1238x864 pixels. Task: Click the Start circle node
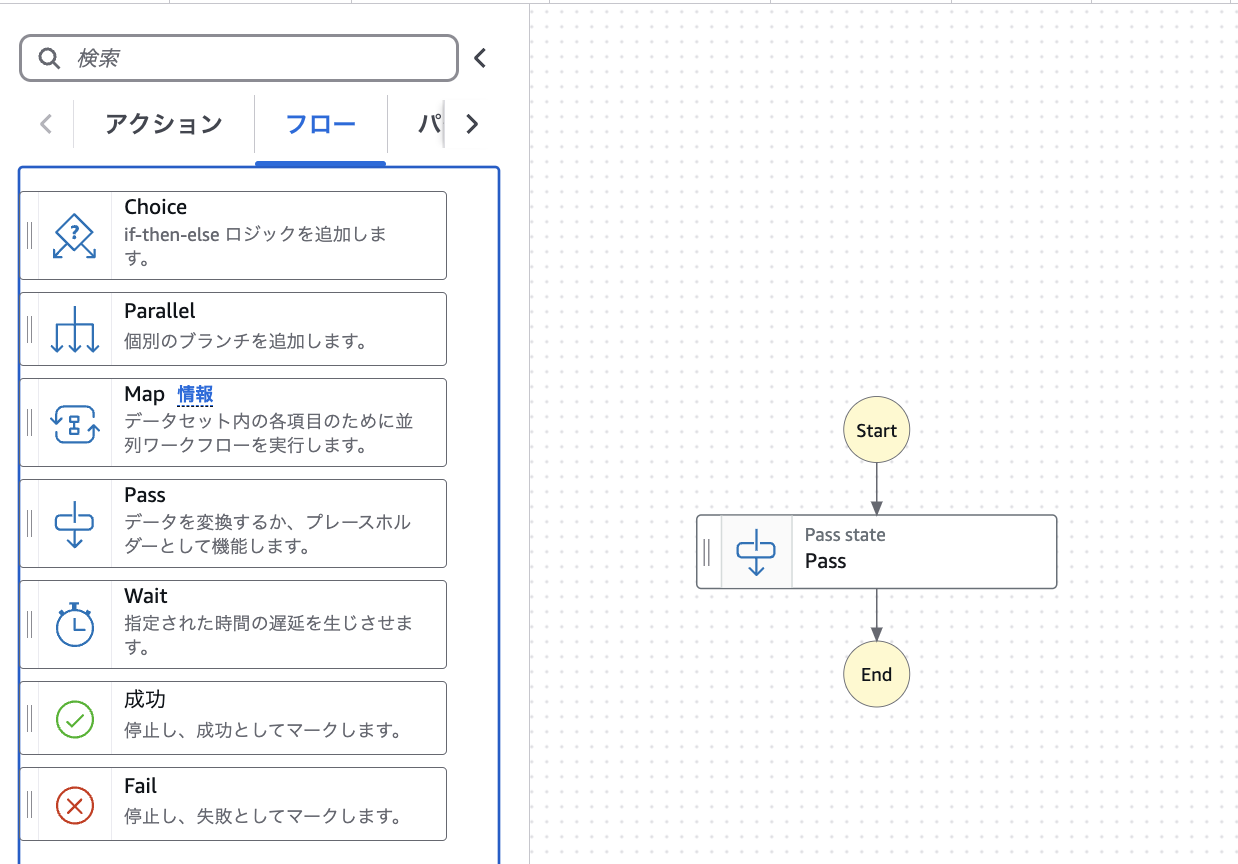(x=876, y=430)
